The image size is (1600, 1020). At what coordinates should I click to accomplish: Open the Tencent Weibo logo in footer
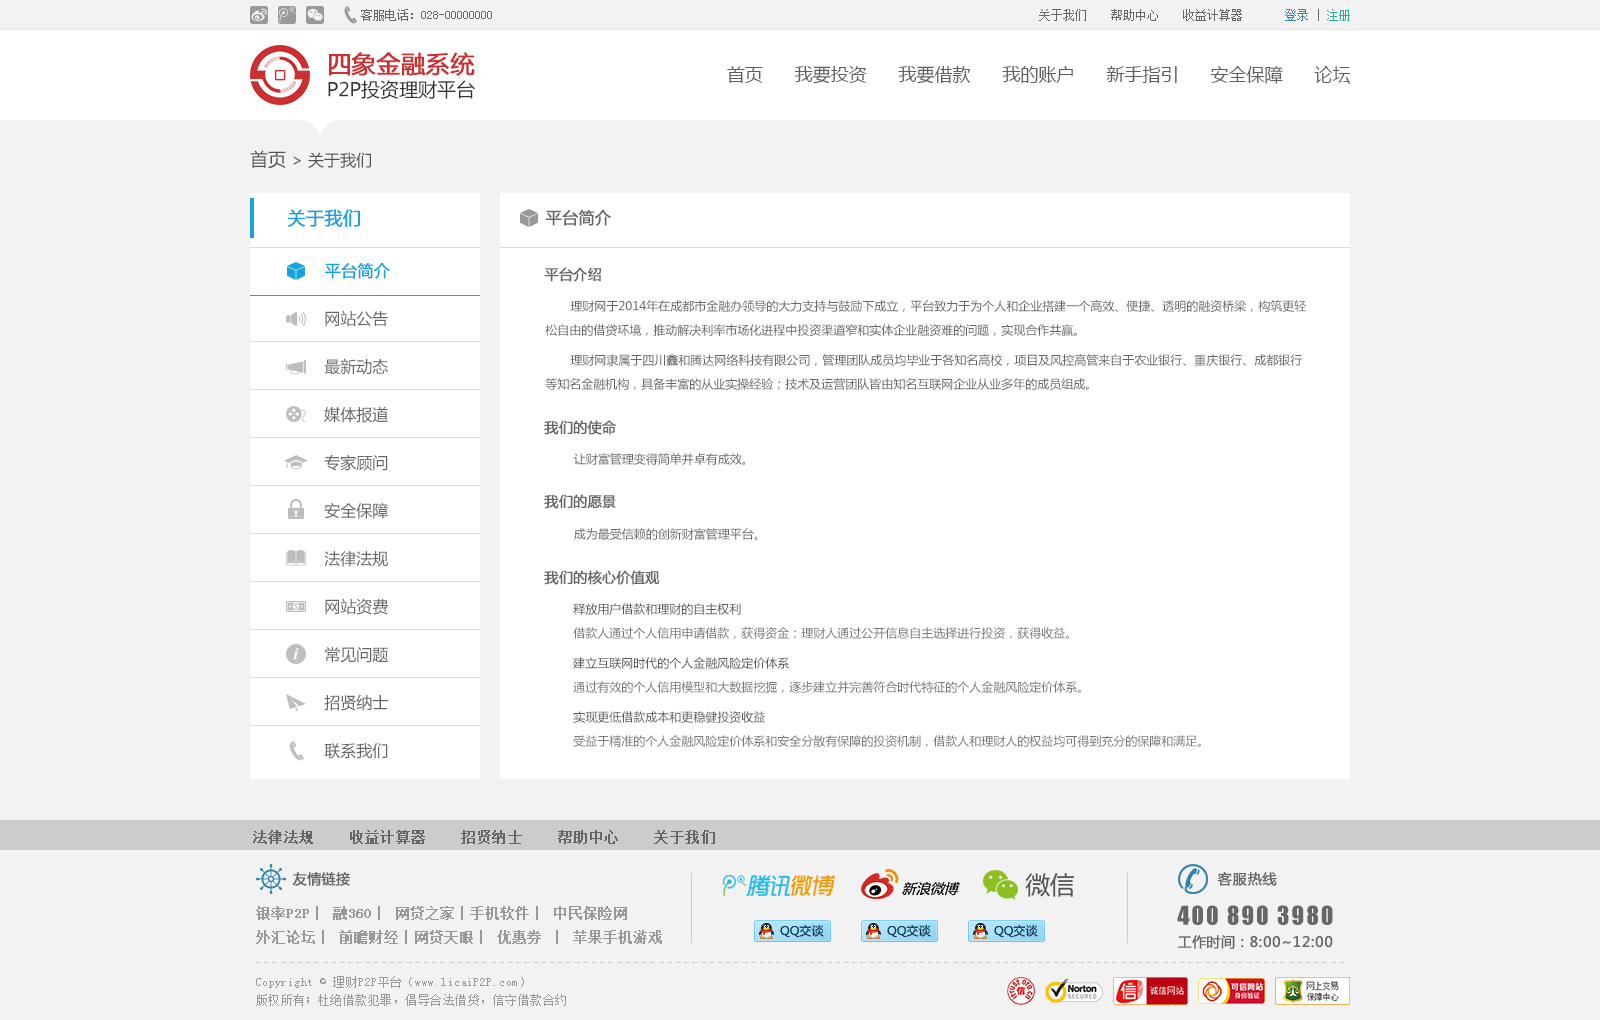click(x=778, y=885)
